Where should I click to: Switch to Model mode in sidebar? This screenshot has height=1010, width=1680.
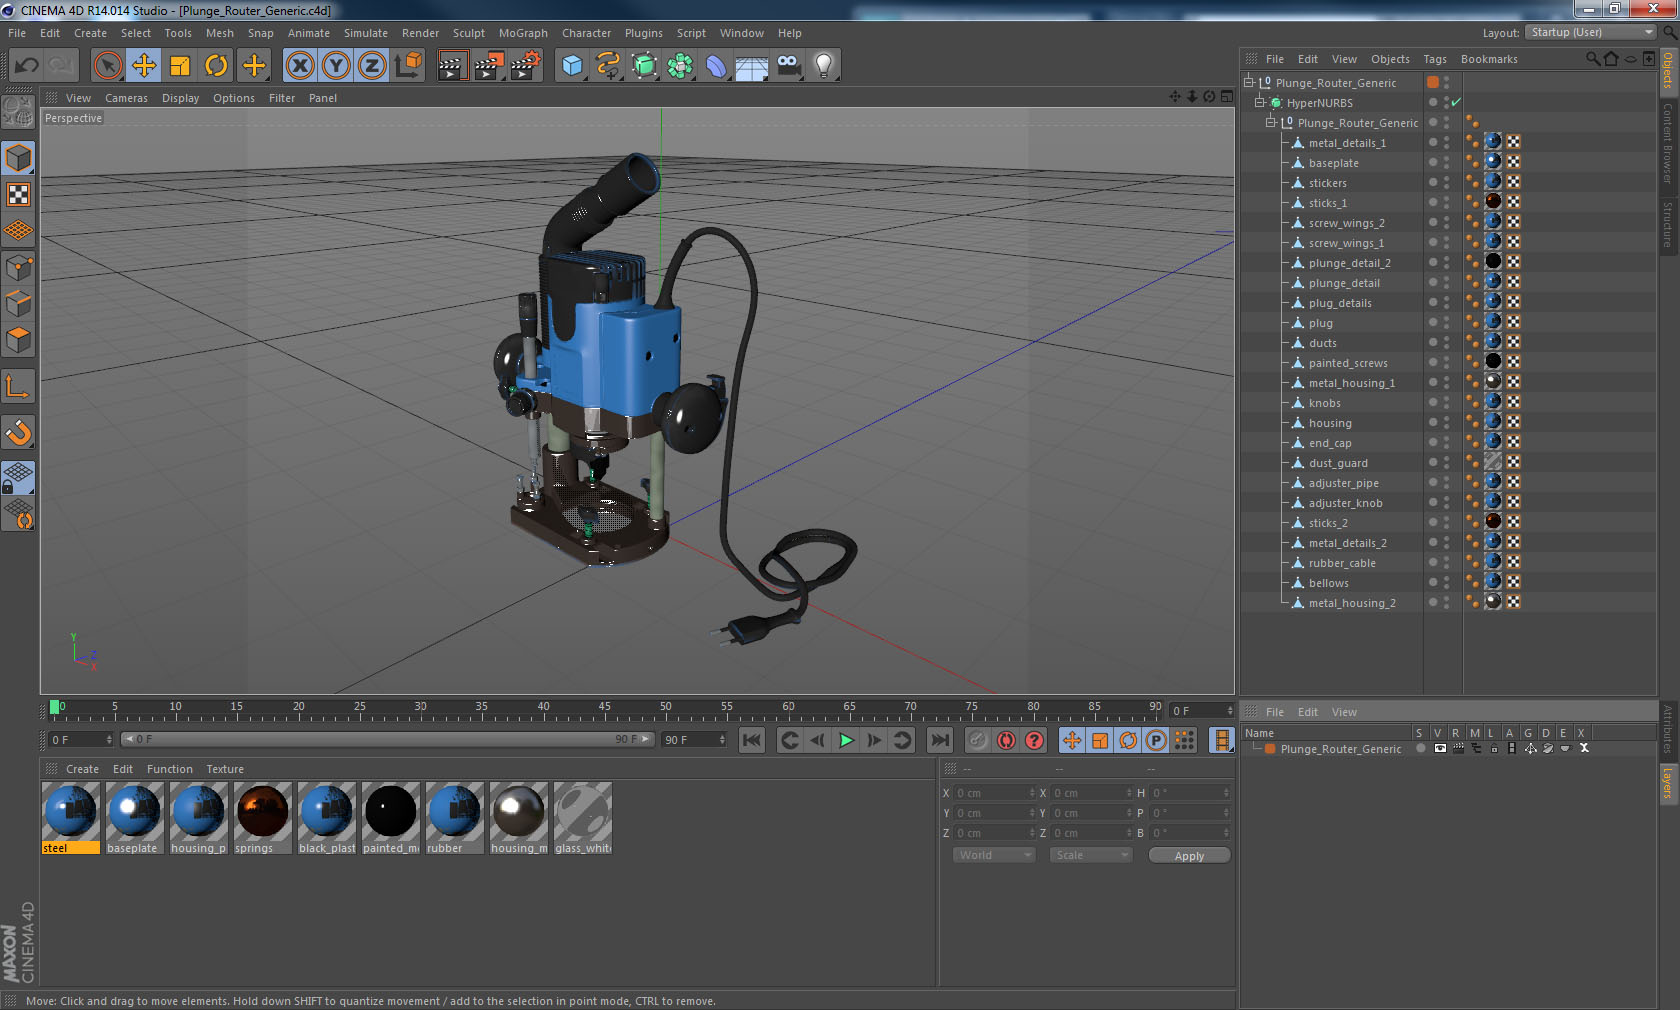point(19,159)
